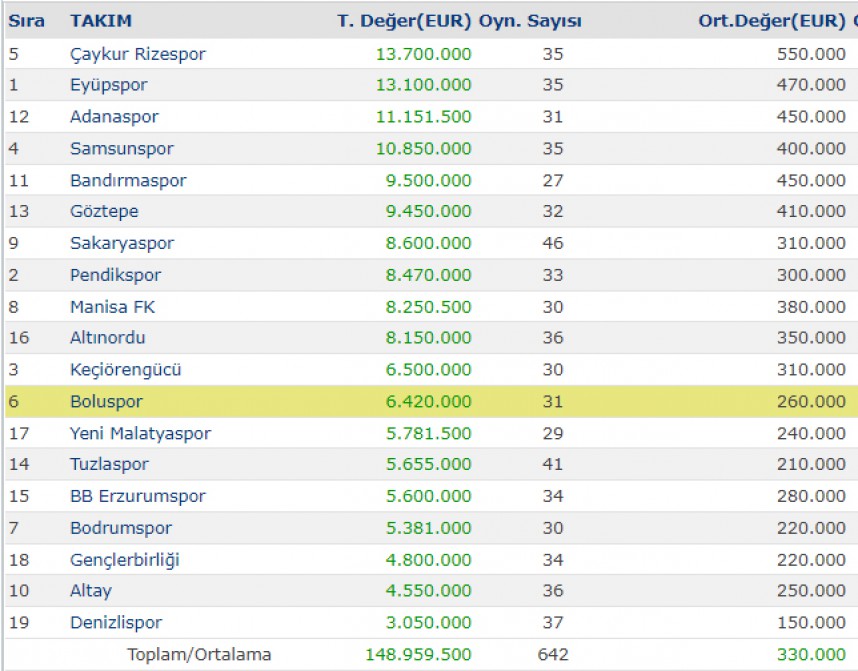Image resolution: width=858 pixels, height=671 pixels.
Task: Open the Eyüpspor team link
Action: [109, 85]
